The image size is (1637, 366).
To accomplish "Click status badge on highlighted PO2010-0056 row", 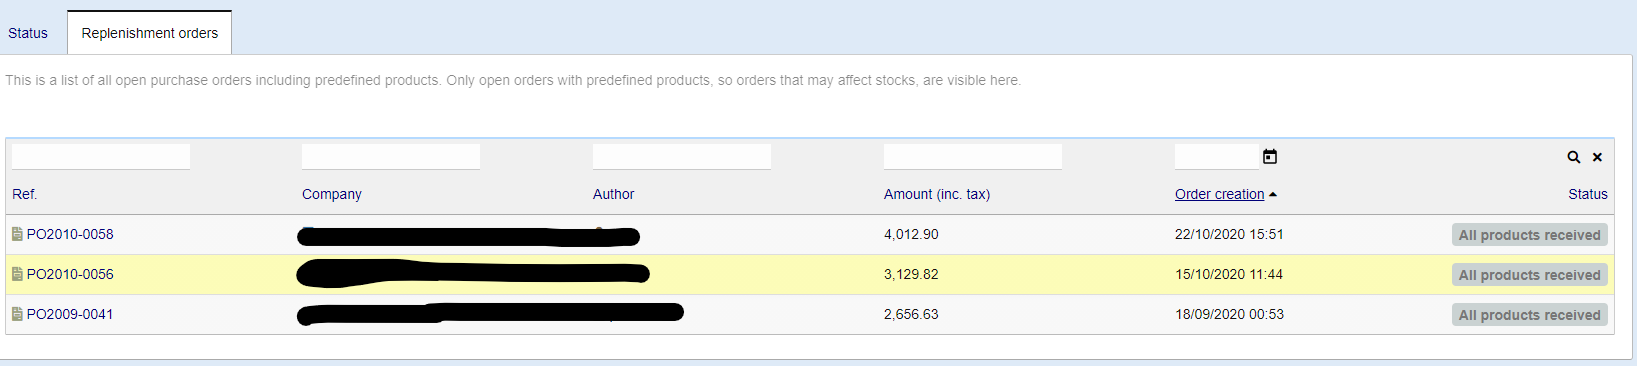I will point(1530,275).
